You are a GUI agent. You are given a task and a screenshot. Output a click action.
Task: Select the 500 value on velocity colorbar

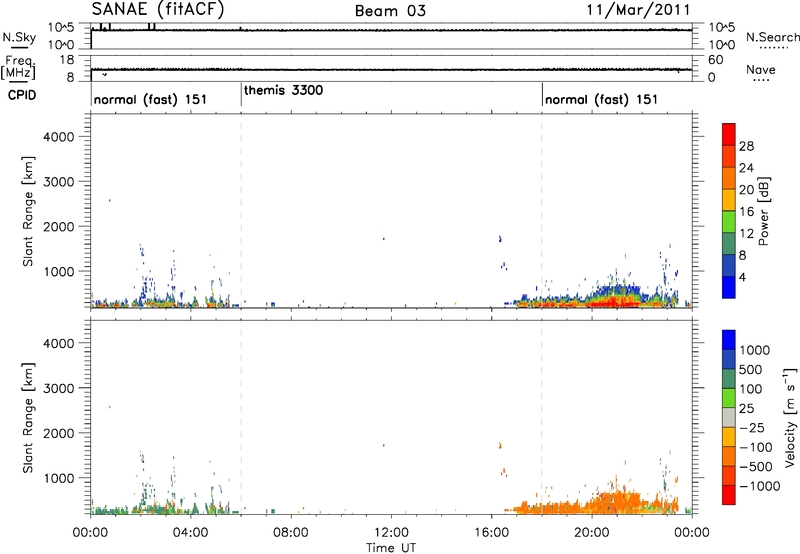pyautogui.click(x=751, y=370)
